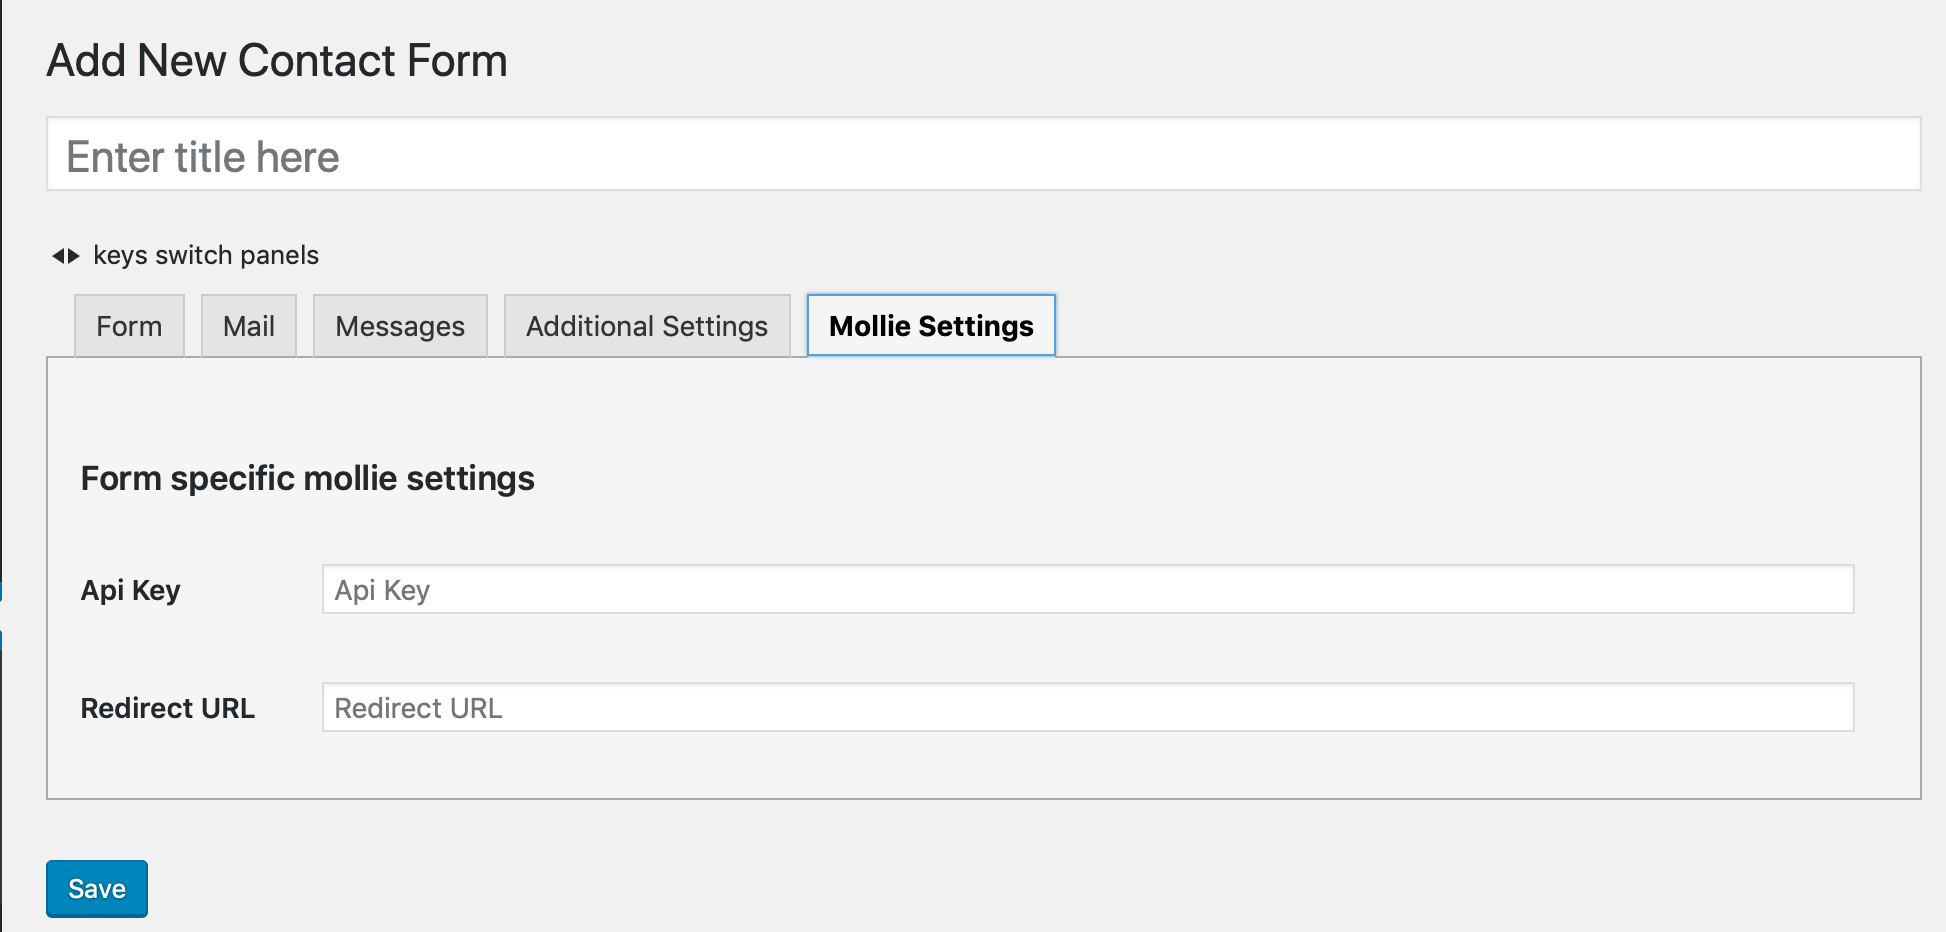Focus the Redirect URL text field
This screenshot has height=932, width=1946.
pyautogui.click(x=1087, y=708)
